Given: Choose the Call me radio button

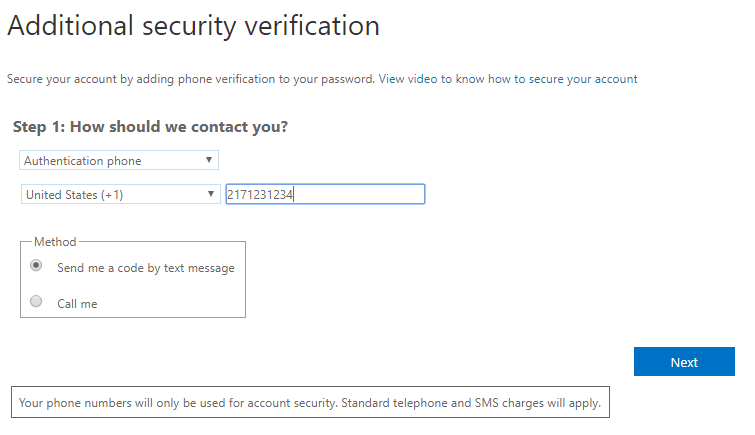Looking at the screenshot, I should point(37,301).
